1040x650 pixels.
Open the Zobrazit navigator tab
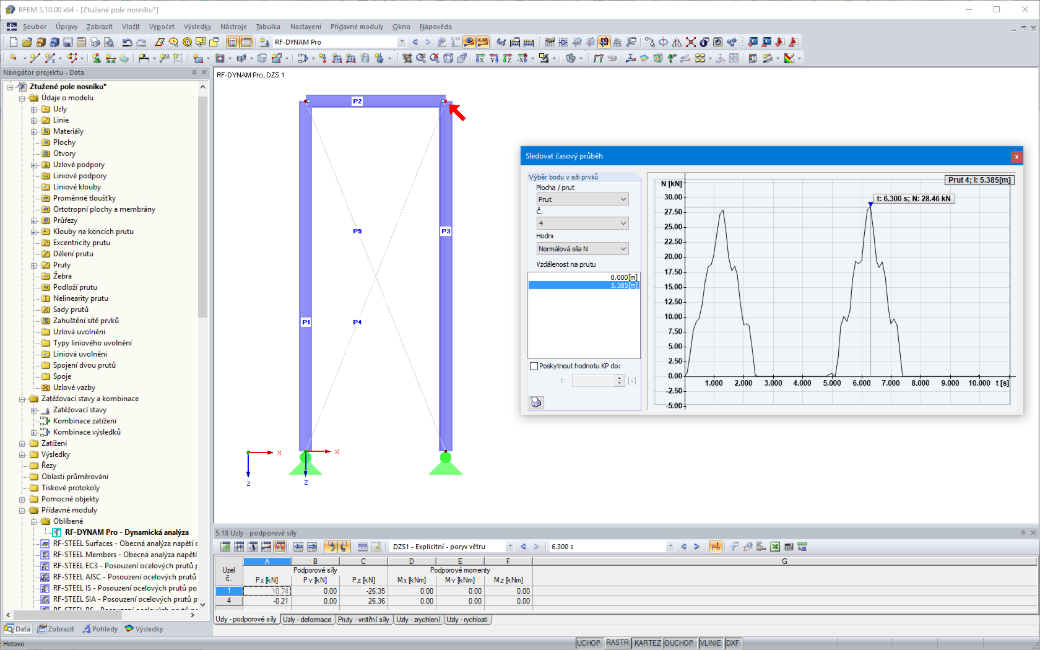tap(56, 629)
